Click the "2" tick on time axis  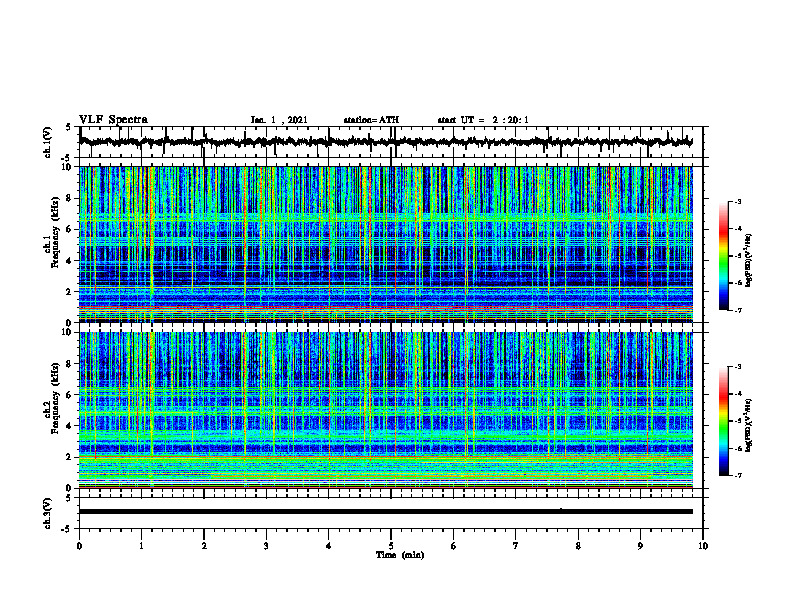coord(204,546)
